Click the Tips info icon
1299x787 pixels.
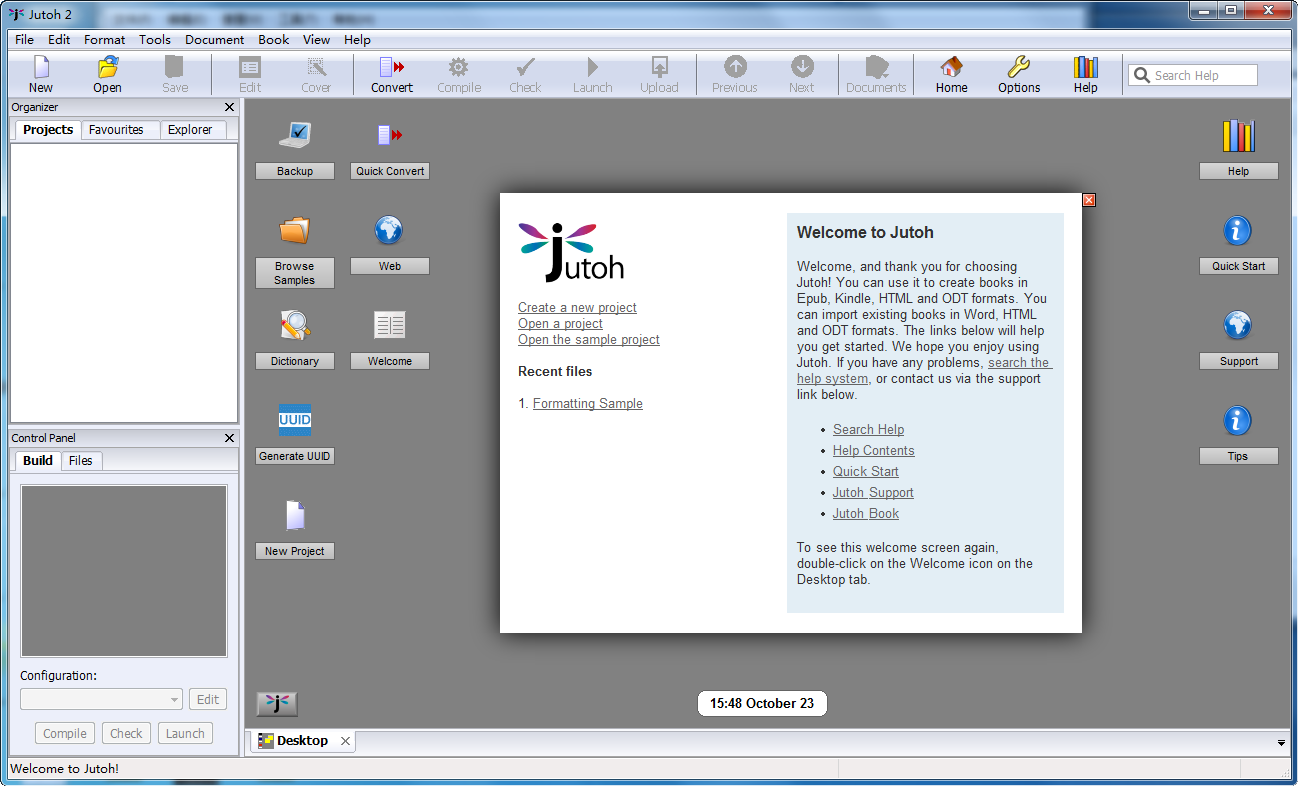[1238, 420]
